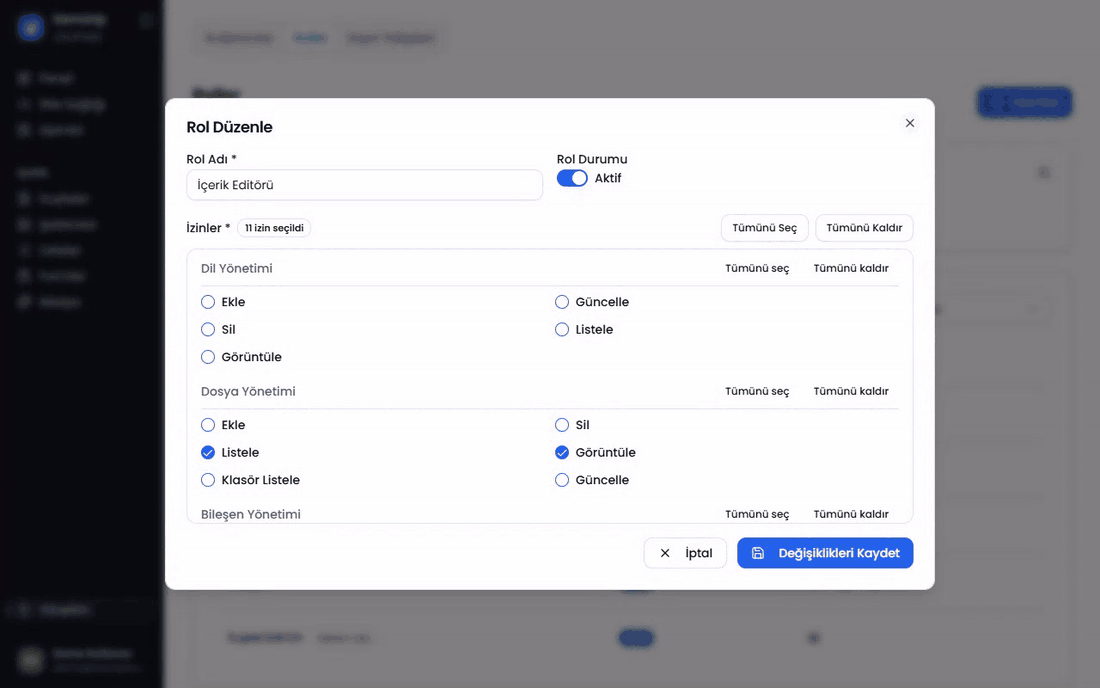Viewport: 1100px width, 688px height.
Task: Cancel the edit with the İptal button
Action: click(x=685, y=553)
